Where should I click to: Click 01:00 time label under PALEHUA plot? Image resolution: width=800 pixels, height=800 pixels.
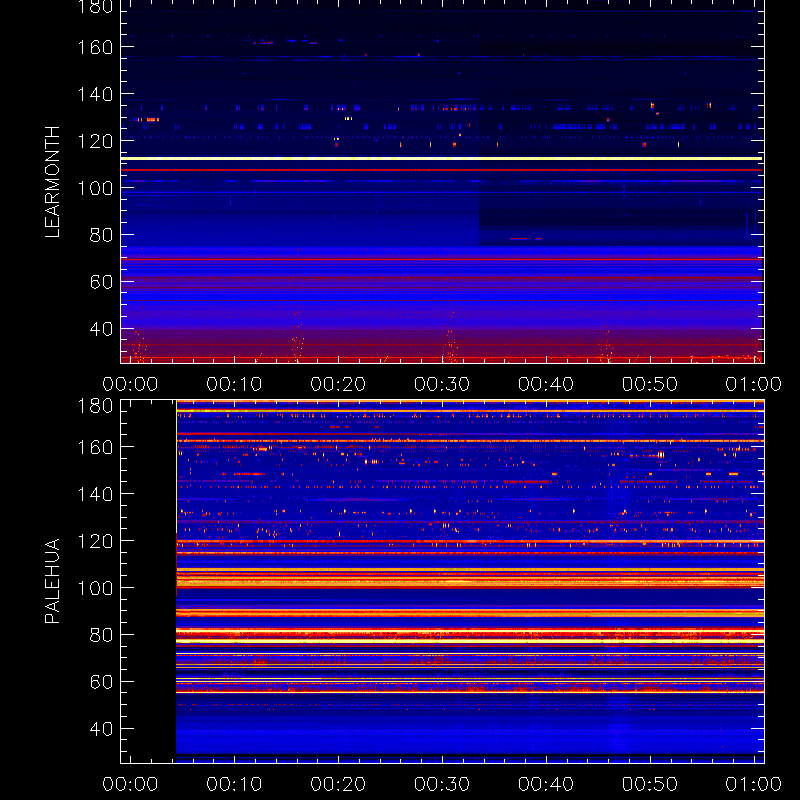click(754, 784)
